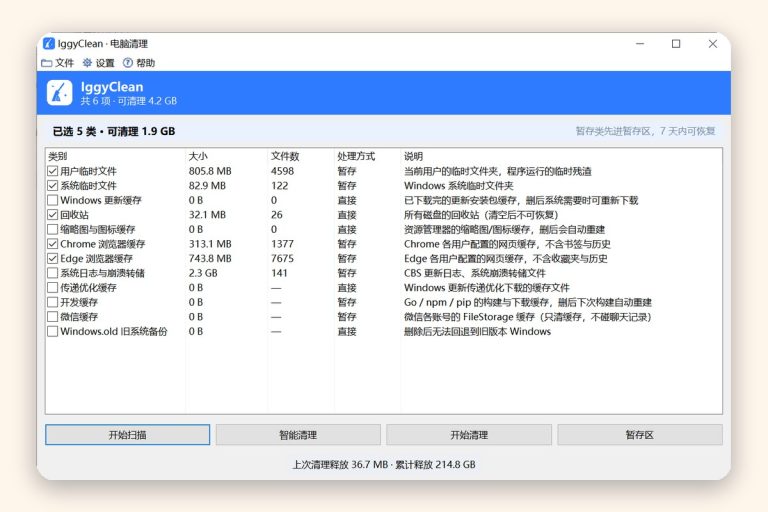Select size value 82.9 MB
This screenshot has height=512, width=768.
coord(207,186)
